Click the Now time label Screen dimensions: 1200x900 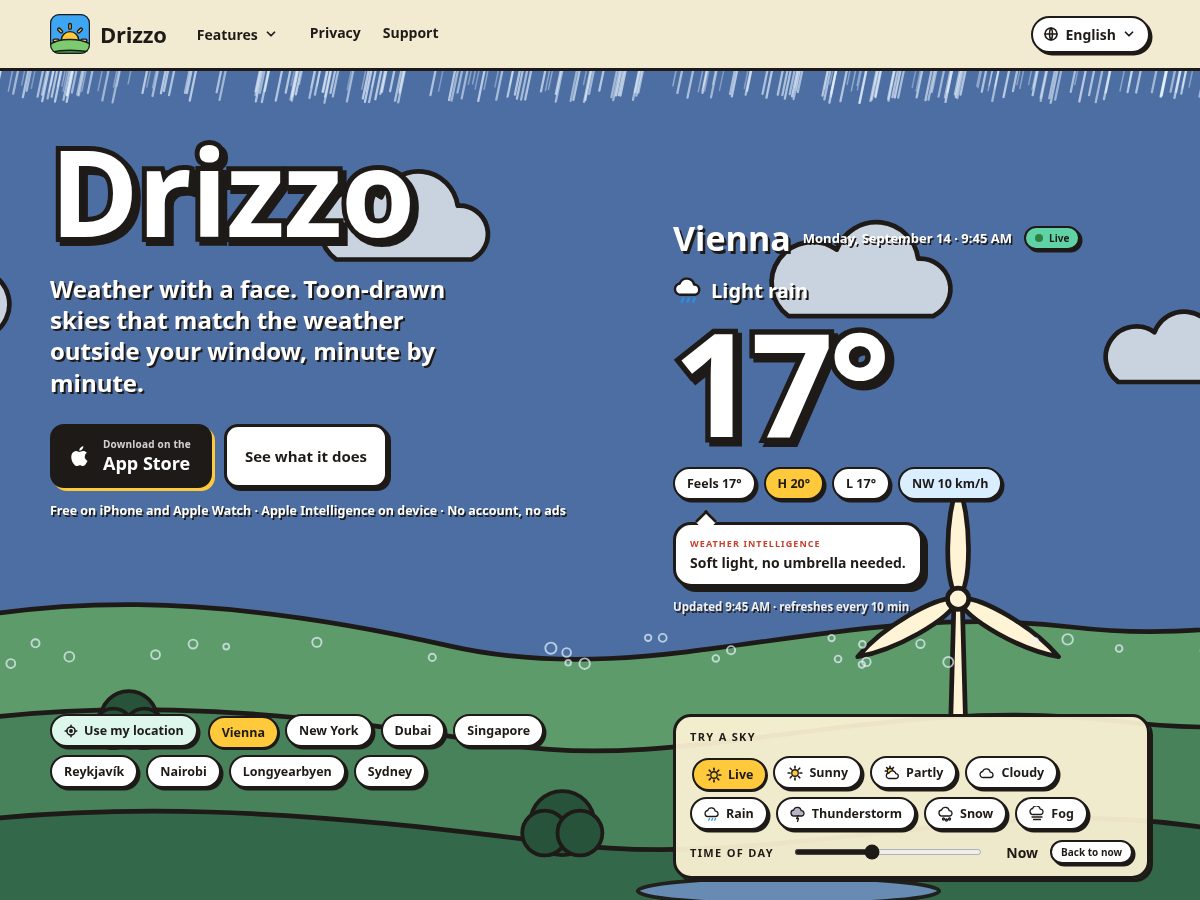(1022, 852)
